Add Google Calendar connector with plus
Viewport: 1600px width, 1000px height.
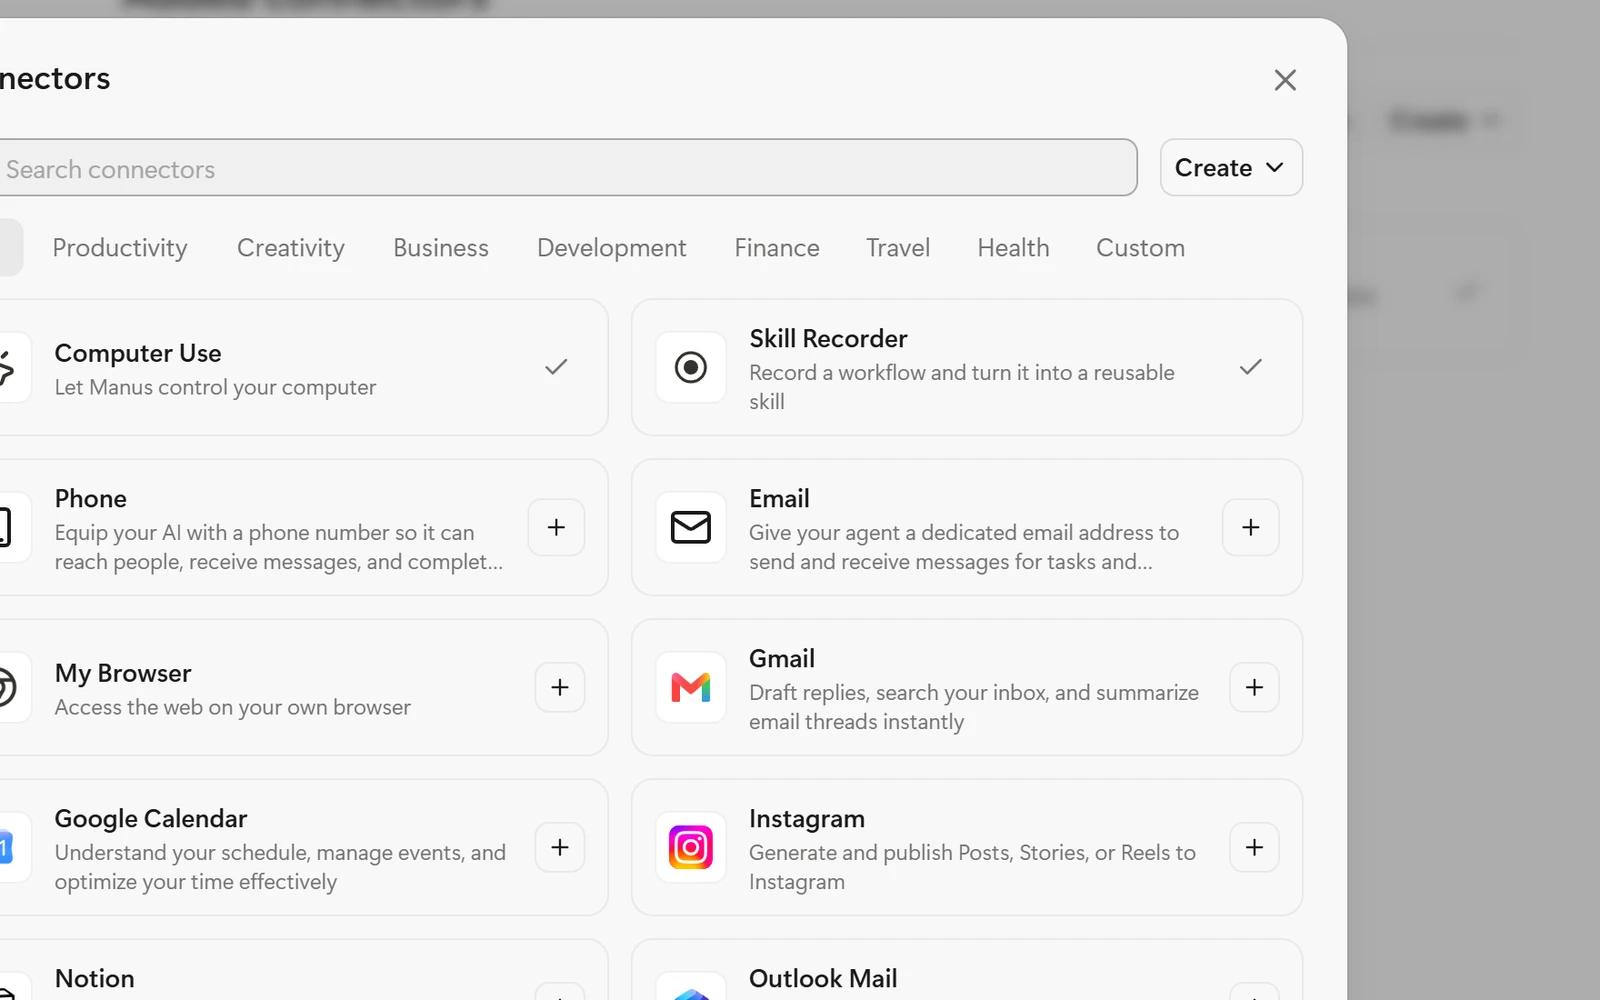pyautogui.click(x=560, y=847)
